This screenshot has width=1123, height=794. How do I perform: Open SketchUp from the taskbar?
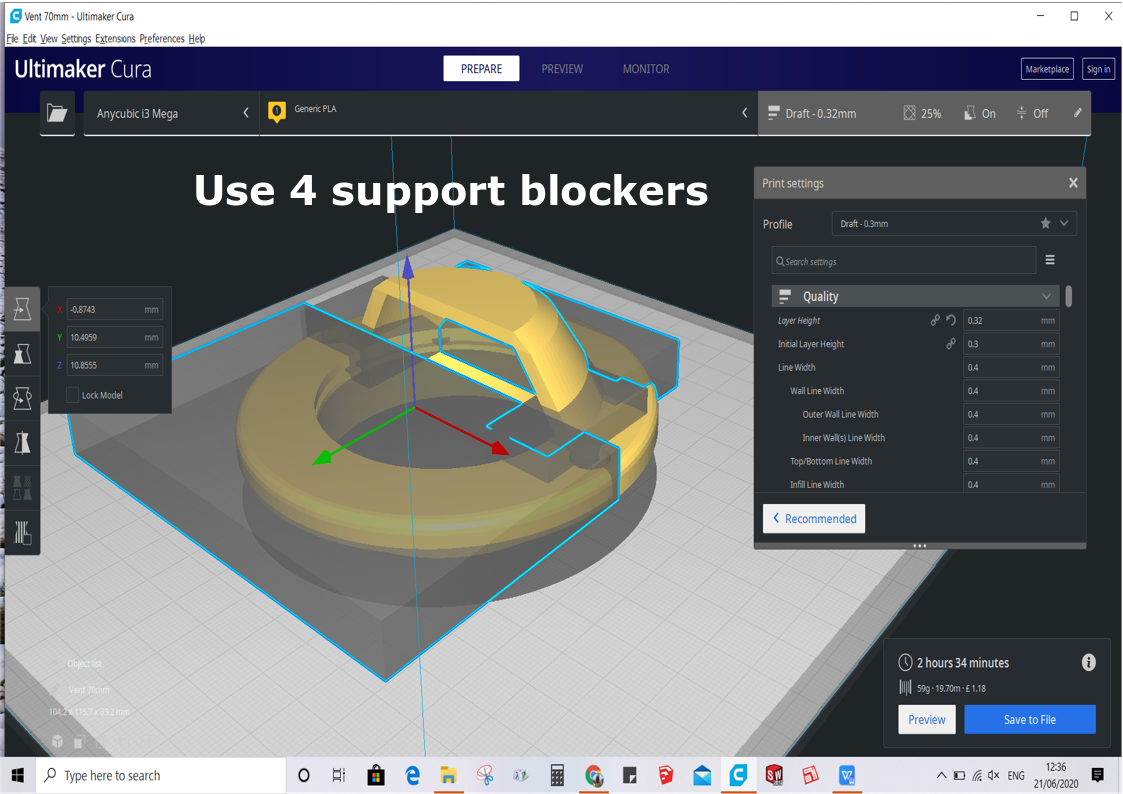(665, 775)
